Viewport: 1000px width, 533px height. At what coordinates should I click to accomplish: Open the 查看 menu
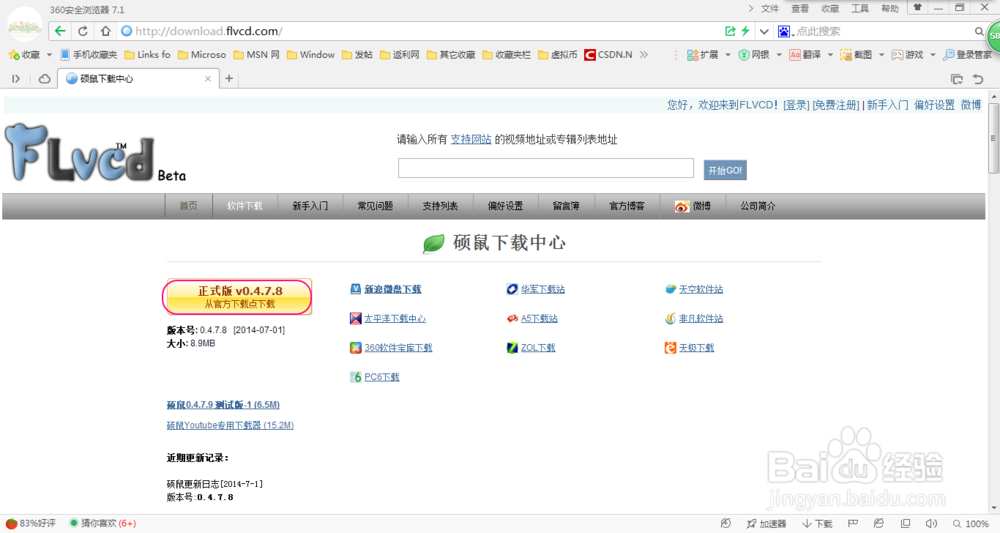tap(800, 8)
